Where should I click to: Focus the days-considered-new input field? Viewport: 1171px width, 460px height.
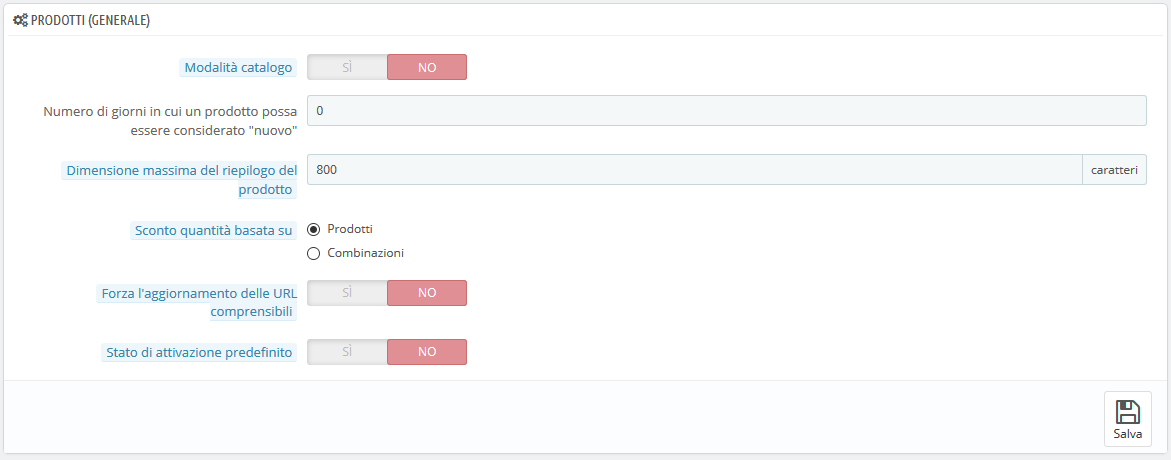[x=727, y=111]
